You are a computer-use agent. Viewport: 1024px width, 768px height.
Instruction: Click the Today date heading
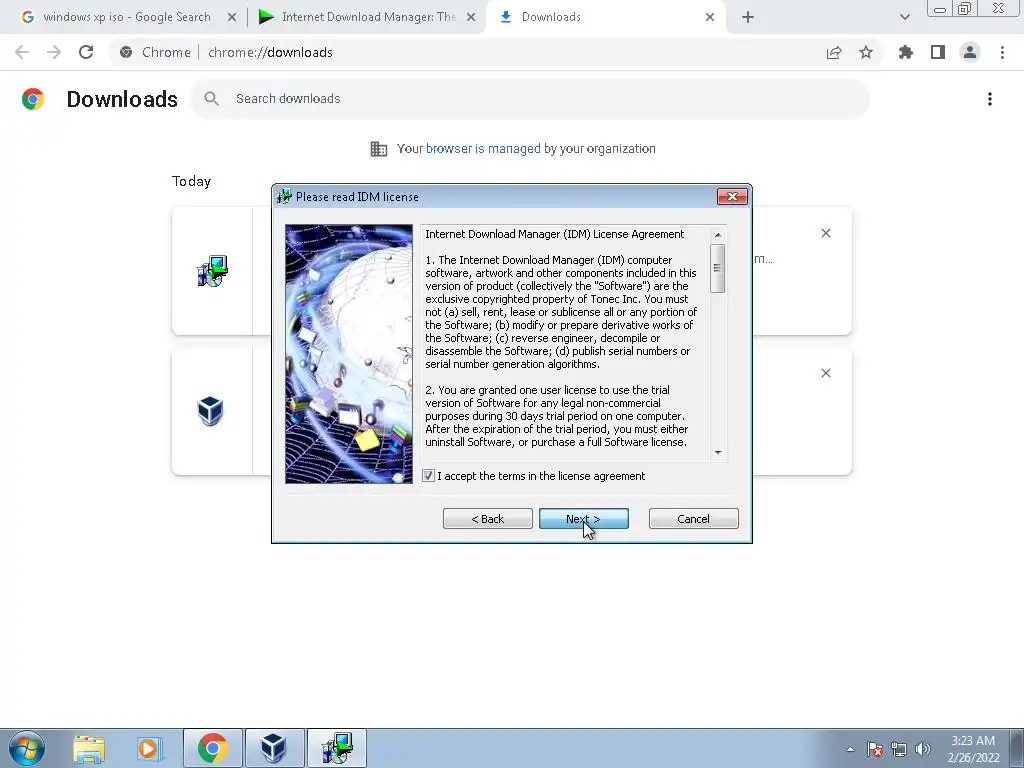[191, 182]
